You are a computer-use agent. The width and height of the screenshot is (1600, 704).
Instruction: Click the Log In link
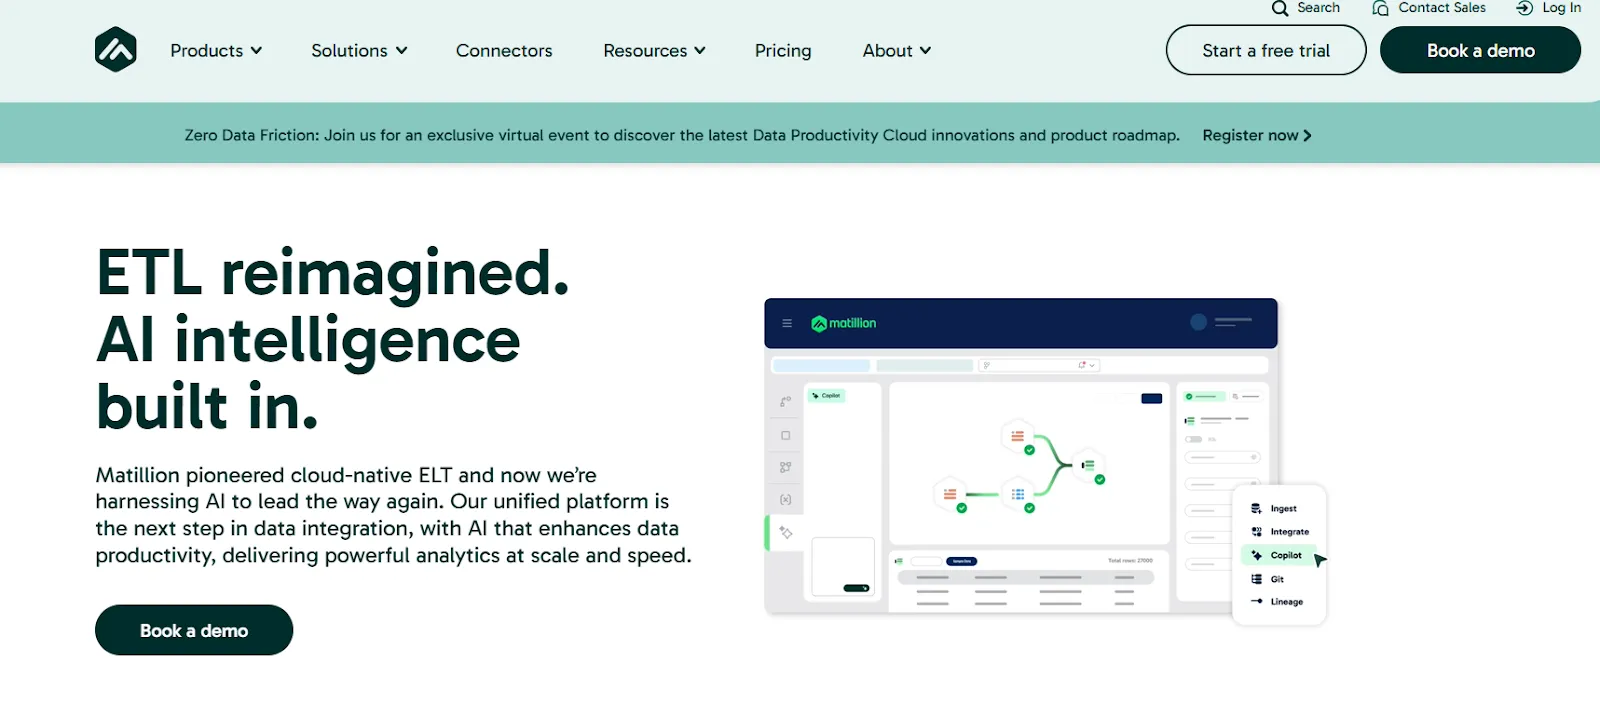1561,8
